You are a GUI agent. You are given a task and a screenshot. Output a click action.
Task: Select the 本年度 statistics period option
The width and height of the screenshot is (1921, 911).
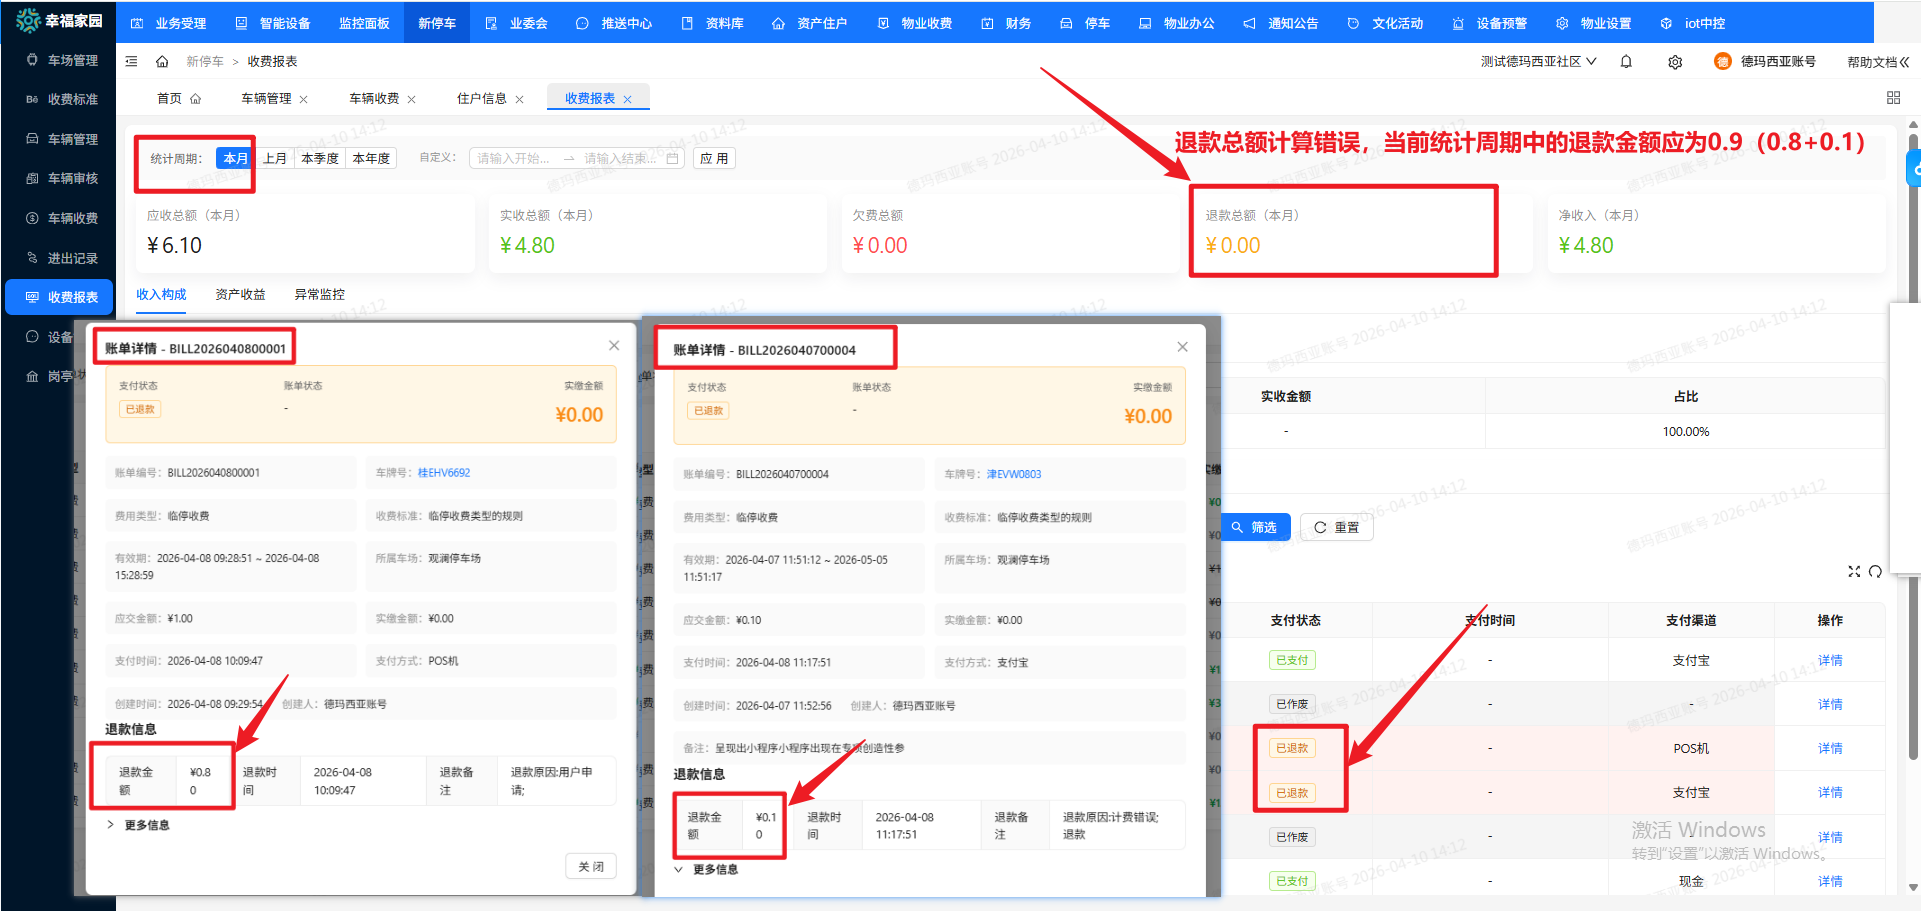(x=371, y=158)
